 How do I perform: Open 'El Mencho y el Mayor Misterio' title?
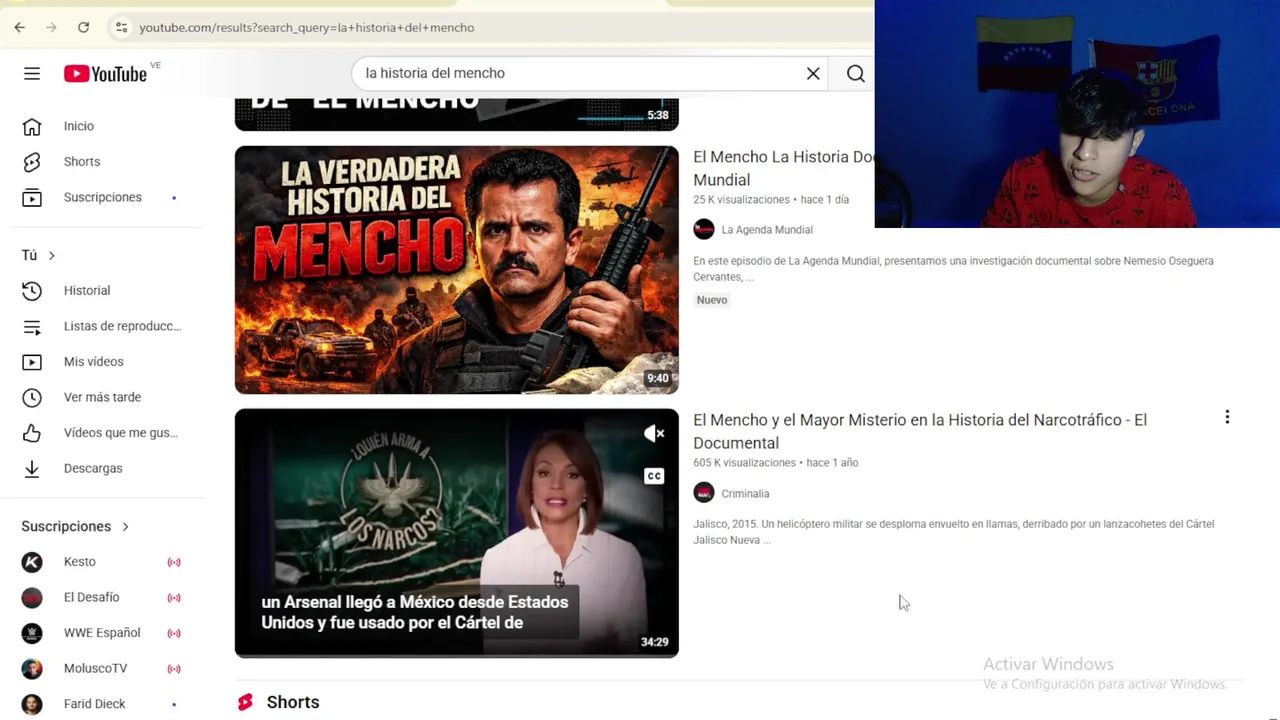pyautogui.click(x=920, y=431)
